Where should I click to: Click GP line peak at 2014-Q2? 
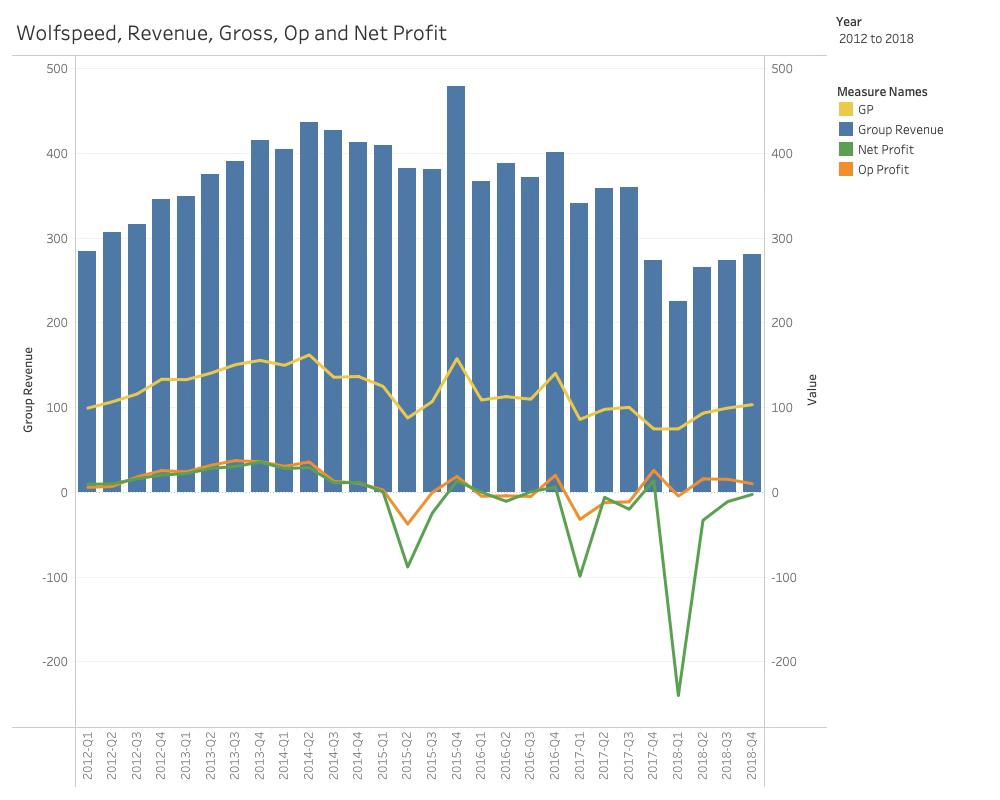(309, 355)
